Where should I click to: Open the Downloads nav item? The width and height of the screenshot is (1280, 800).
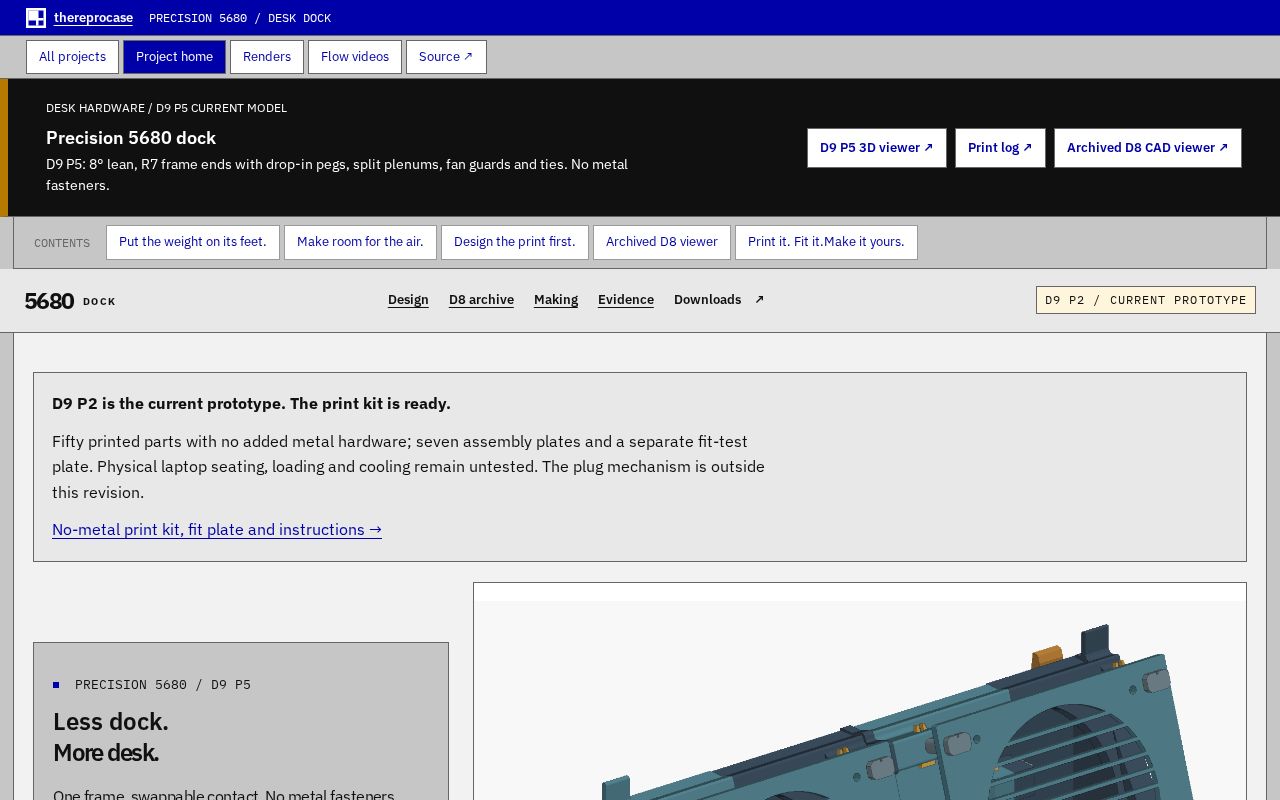(708, 300)
